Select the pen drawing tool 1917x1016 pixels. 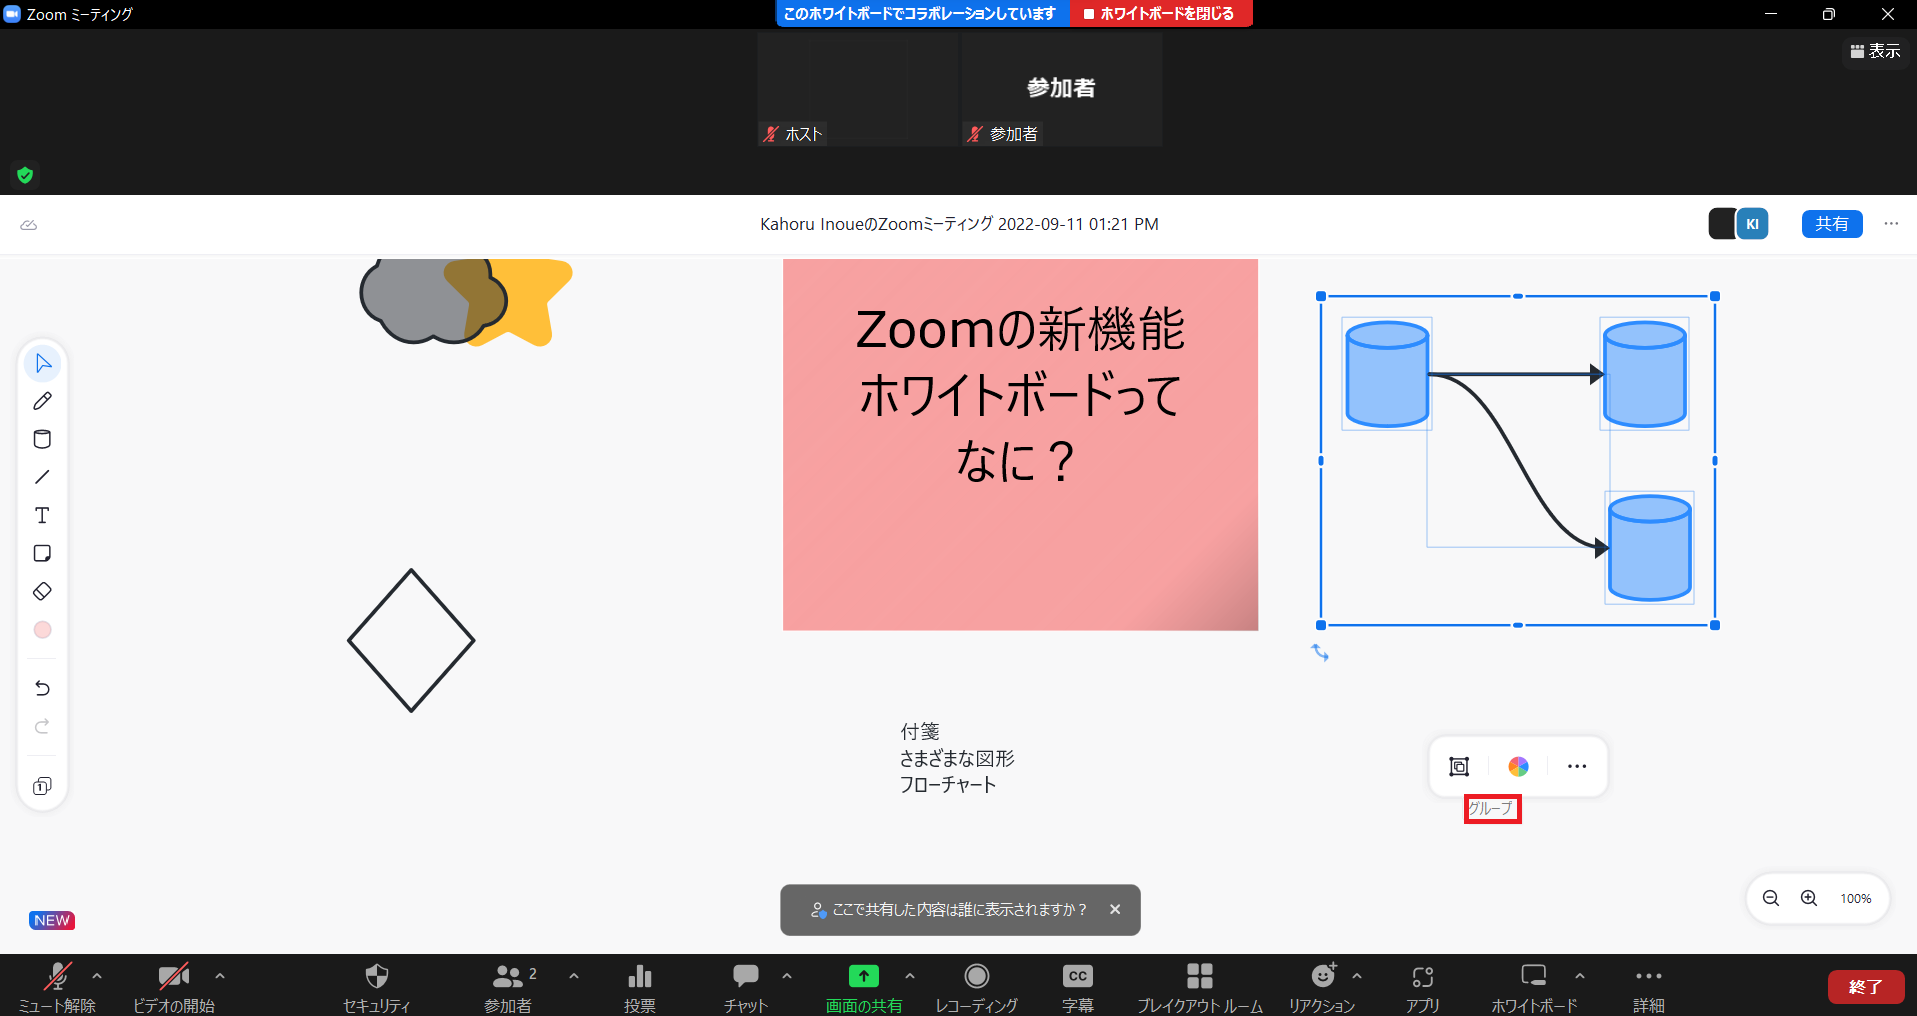pyautogui.click(x=42, y=401)
